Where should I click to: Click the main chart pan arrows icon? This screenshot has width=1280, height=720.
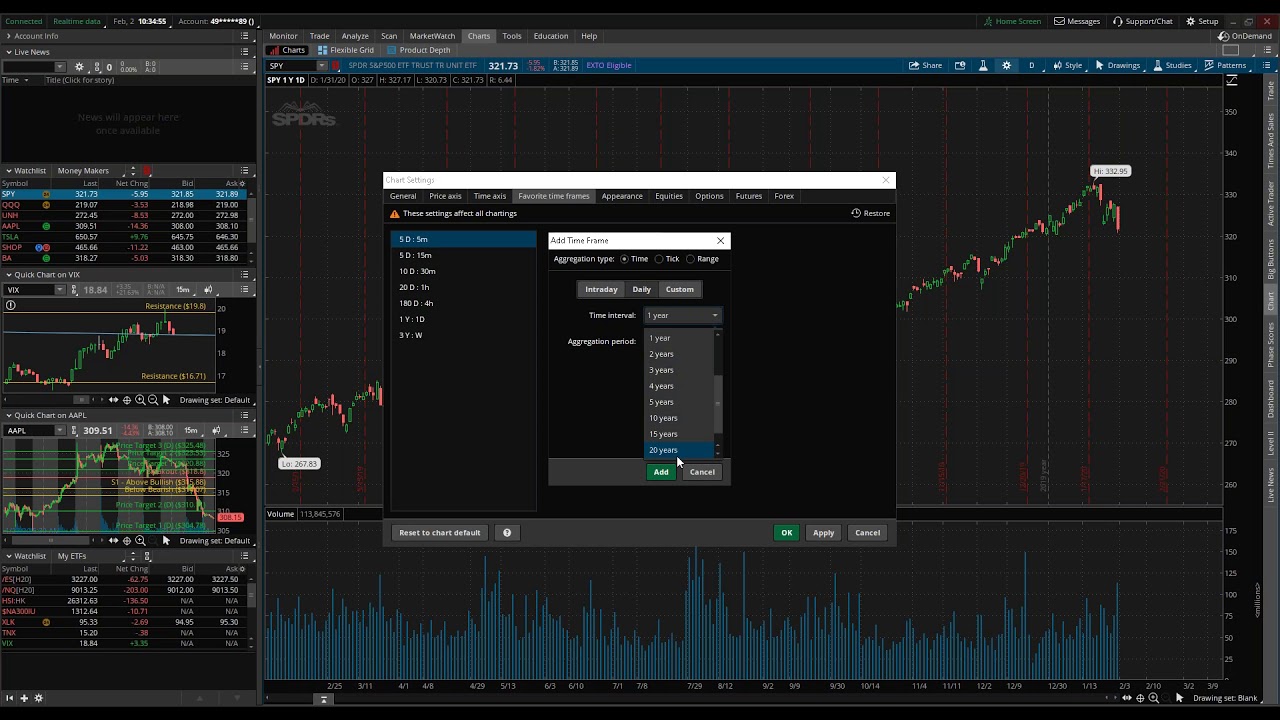[1127, 698]
